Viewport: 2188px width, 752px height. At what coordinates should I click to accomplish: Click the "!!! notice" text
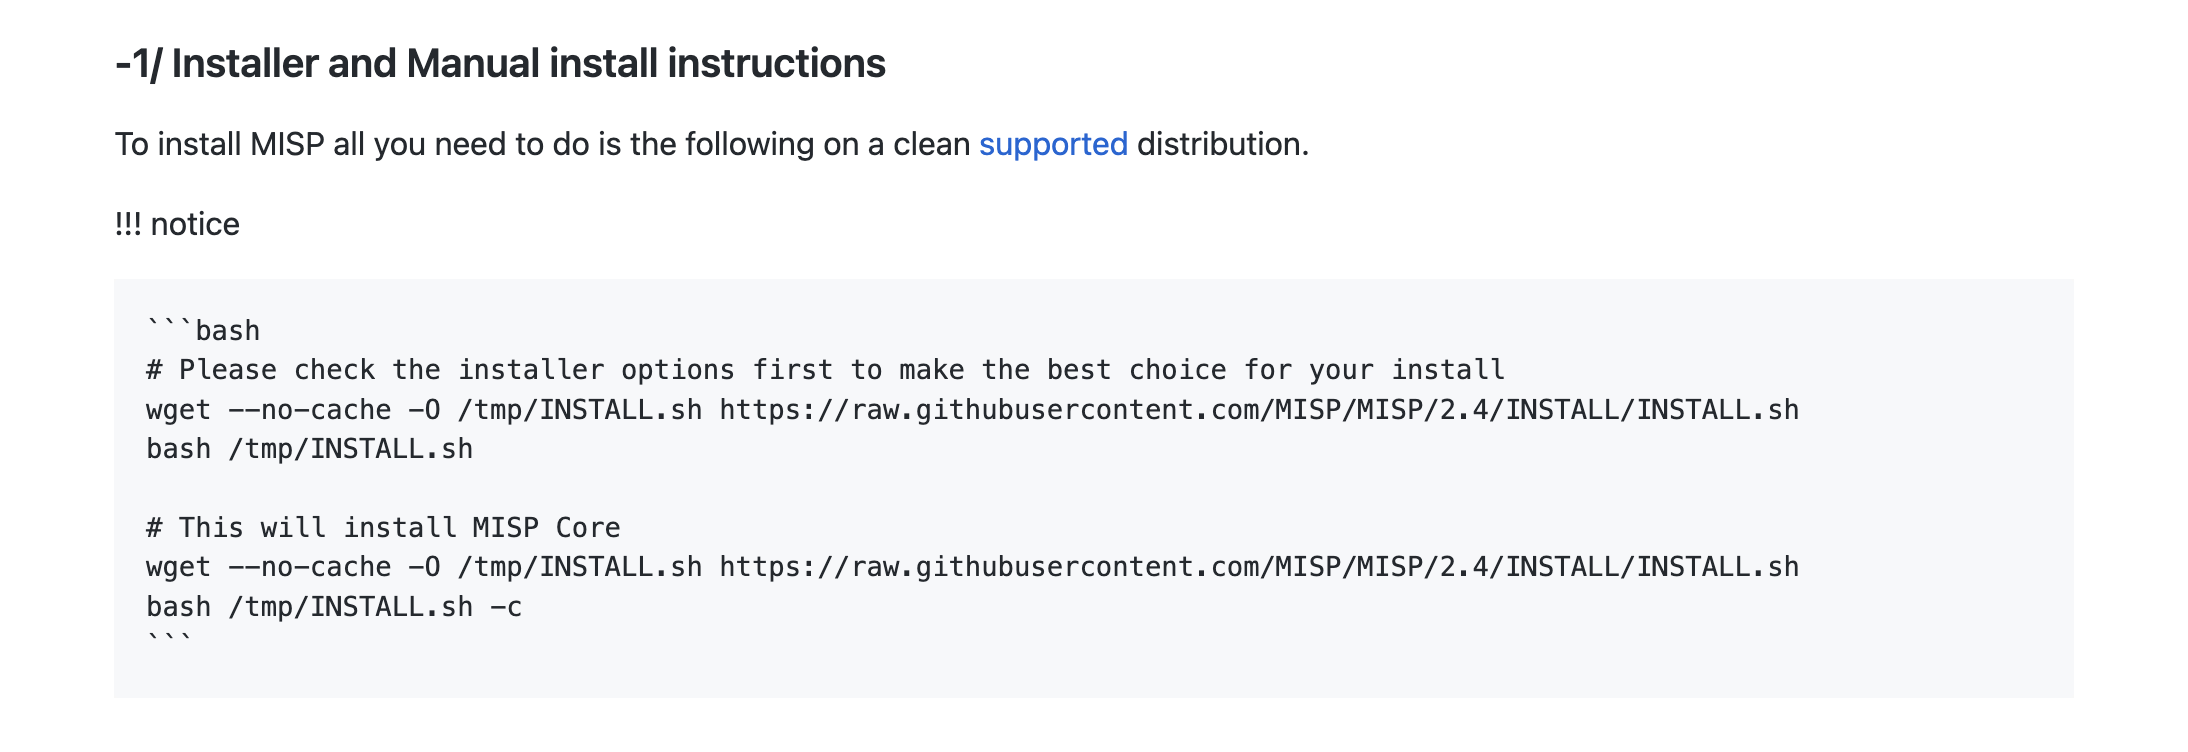177,224
